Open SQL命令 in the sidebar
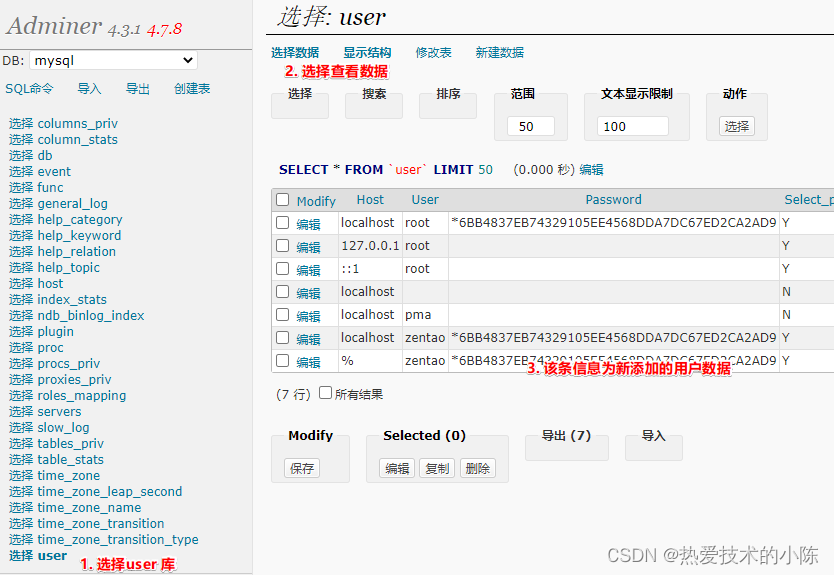 [x=29, y=89]
